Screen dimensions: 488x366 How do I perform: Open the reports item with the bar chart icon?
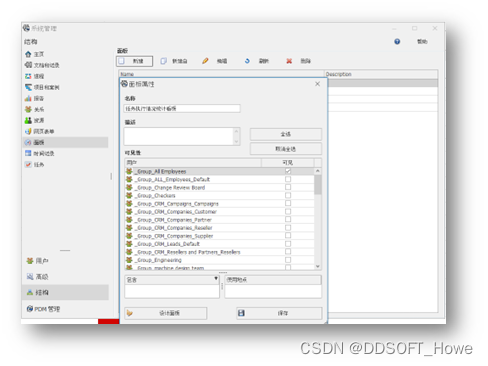pyautogui.click(x=35, y=98)
